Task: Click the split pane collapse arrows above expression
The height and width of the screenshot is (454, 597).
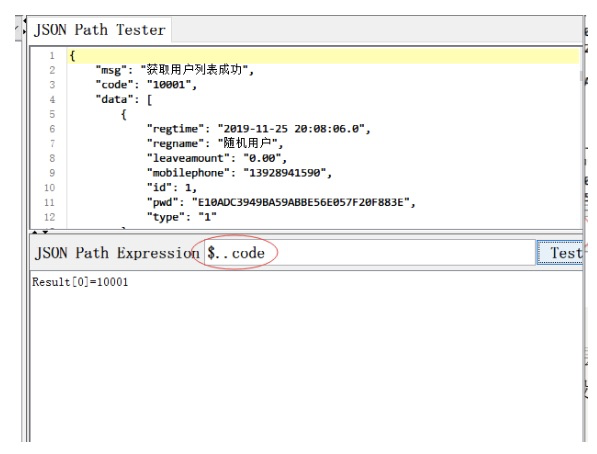Action: tap(40, 232)
